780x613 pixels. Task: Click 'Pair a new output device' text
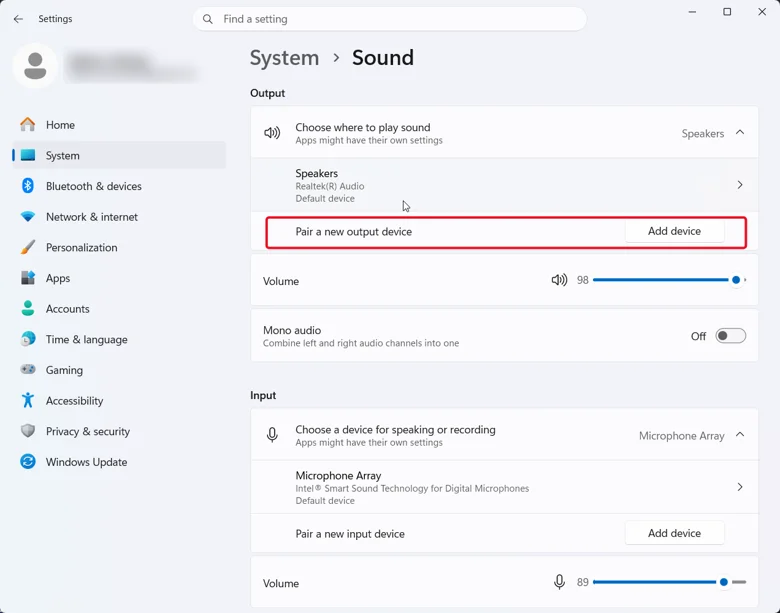click(354, 232)
